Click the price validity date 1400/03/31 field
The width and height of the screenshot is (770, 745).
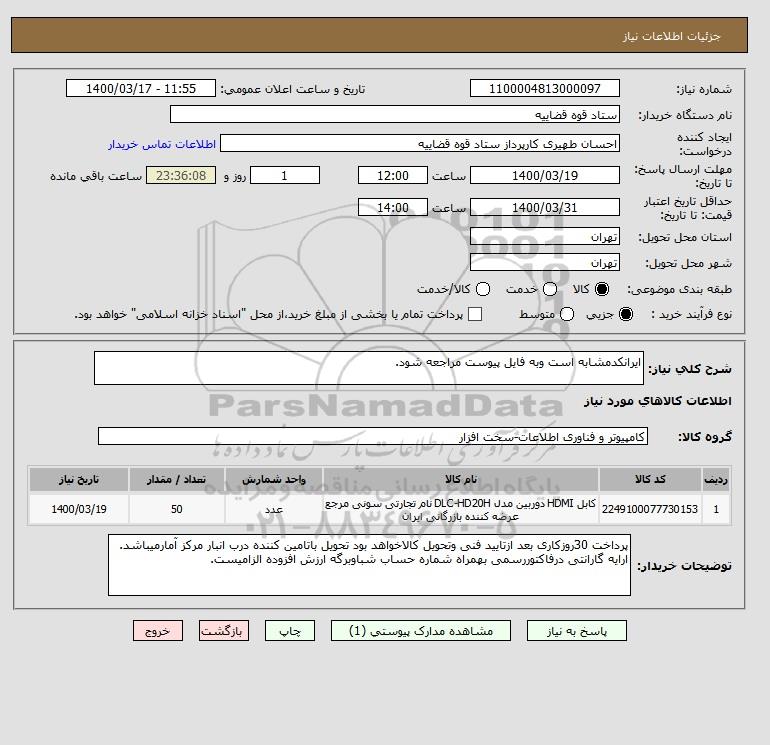click(x=545, y=207)
